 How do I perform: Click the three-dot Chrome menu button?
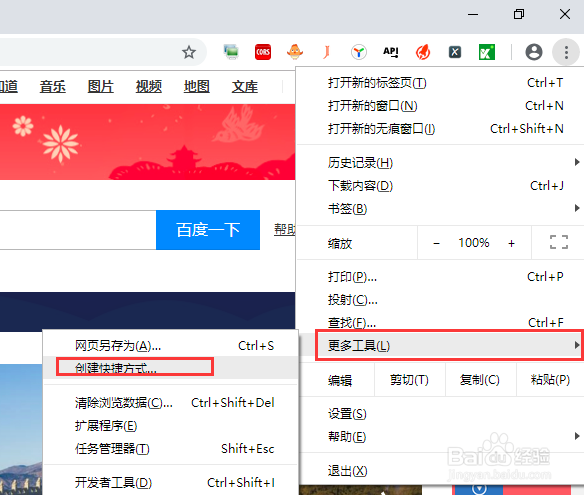(566, 52)
